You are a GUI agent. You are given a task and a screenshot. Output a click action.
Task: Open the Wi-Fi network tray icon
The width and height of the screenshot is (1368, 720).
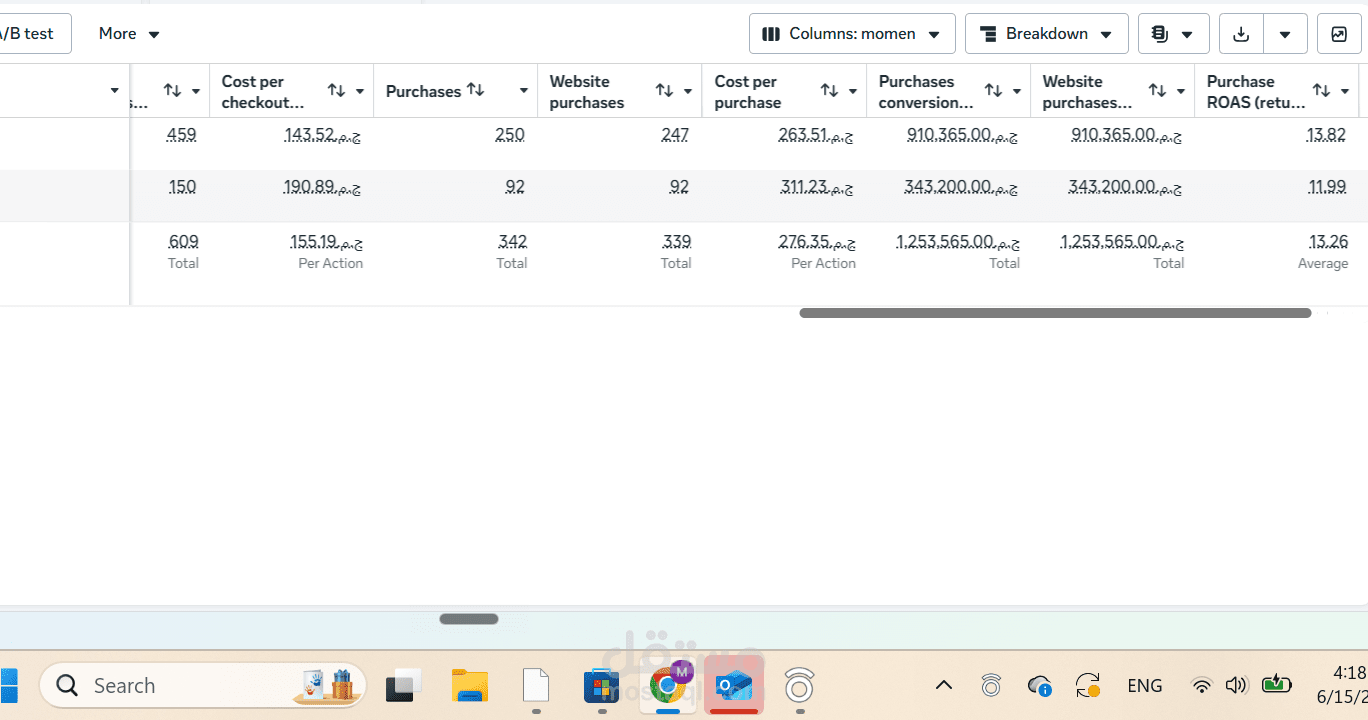[1202, 686]
